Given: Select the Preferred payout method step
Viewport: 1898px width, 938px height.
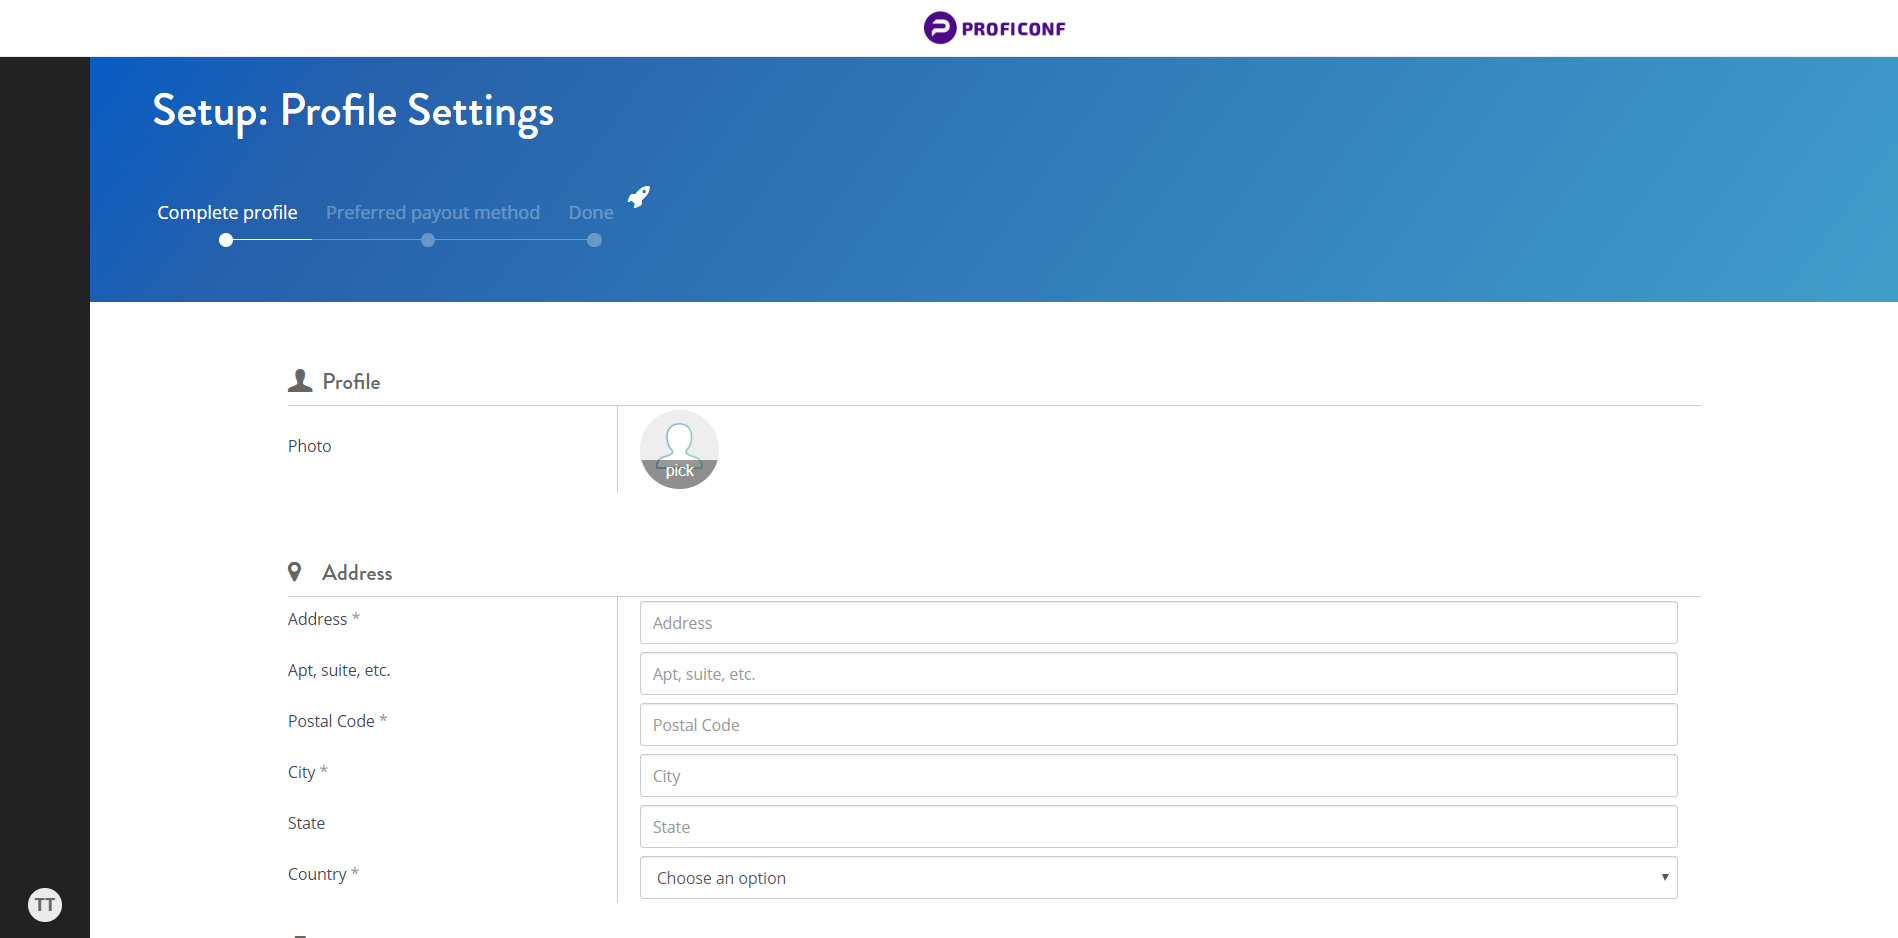Looking at the screenshot, I should pyautogui.click(x=433, y=212).
